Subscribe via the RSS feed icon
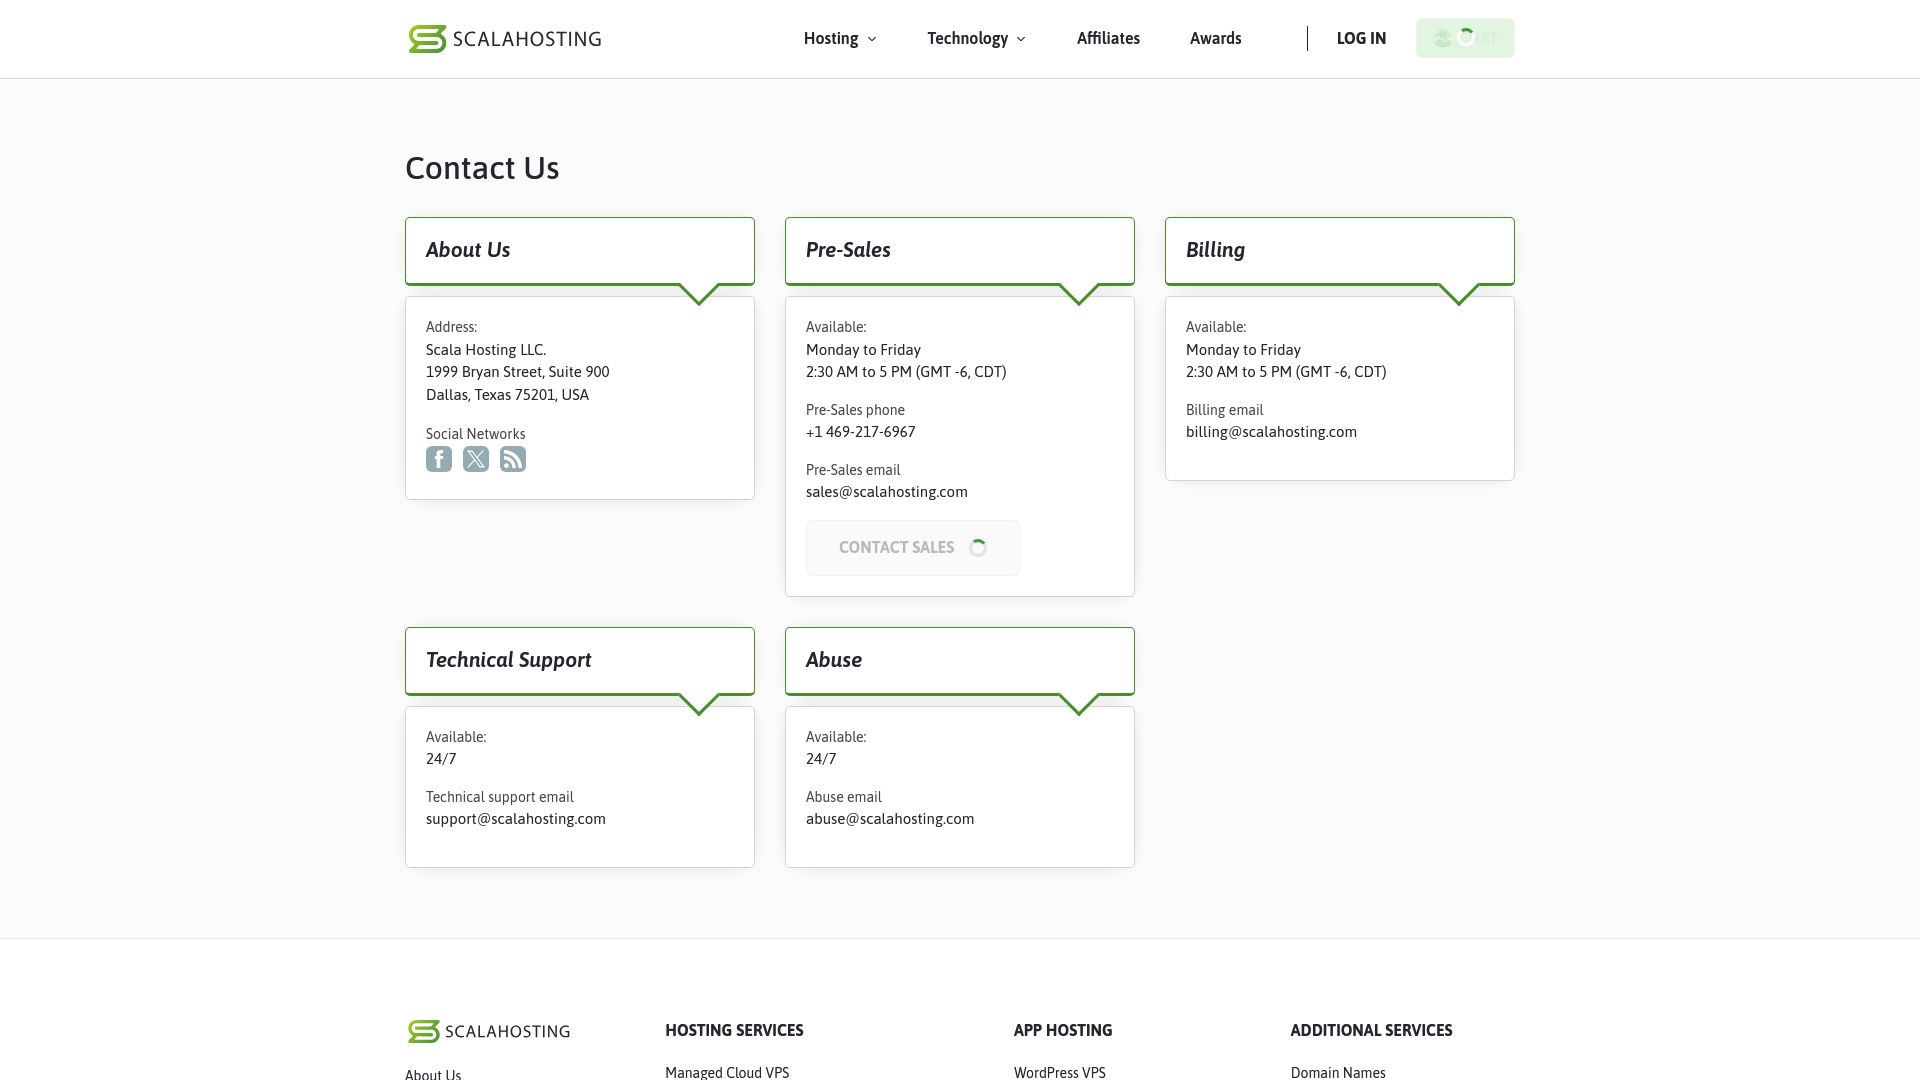Screen dimensions: 1920x1080 513,459
